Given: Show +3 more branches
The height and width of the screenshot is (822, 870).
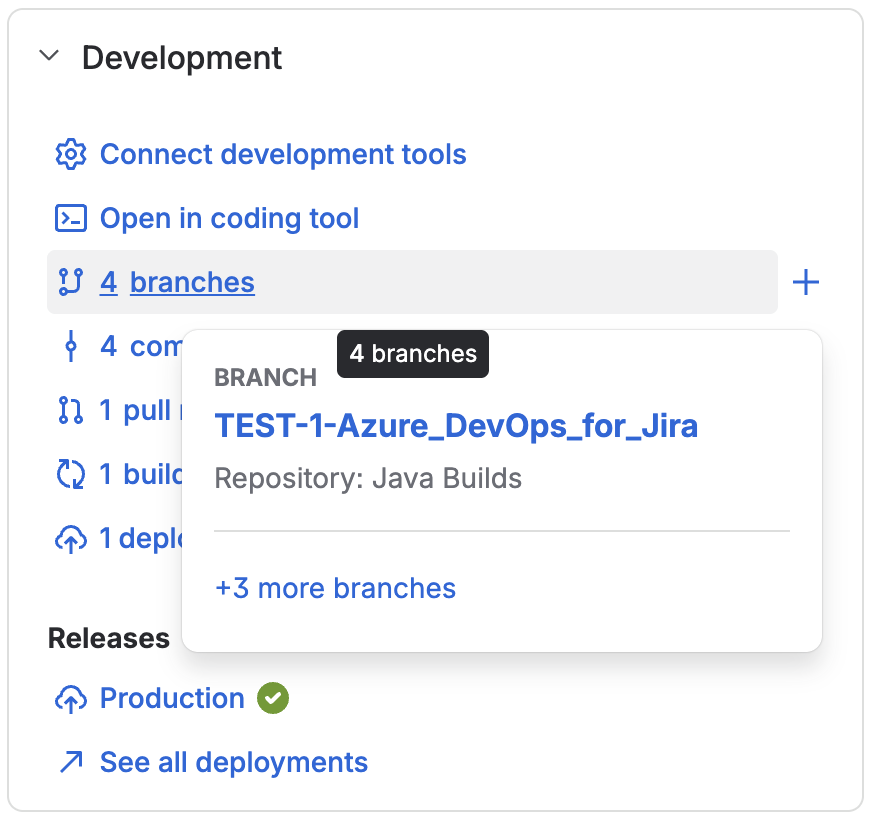Looking at the screenshot, I should 336,588.
